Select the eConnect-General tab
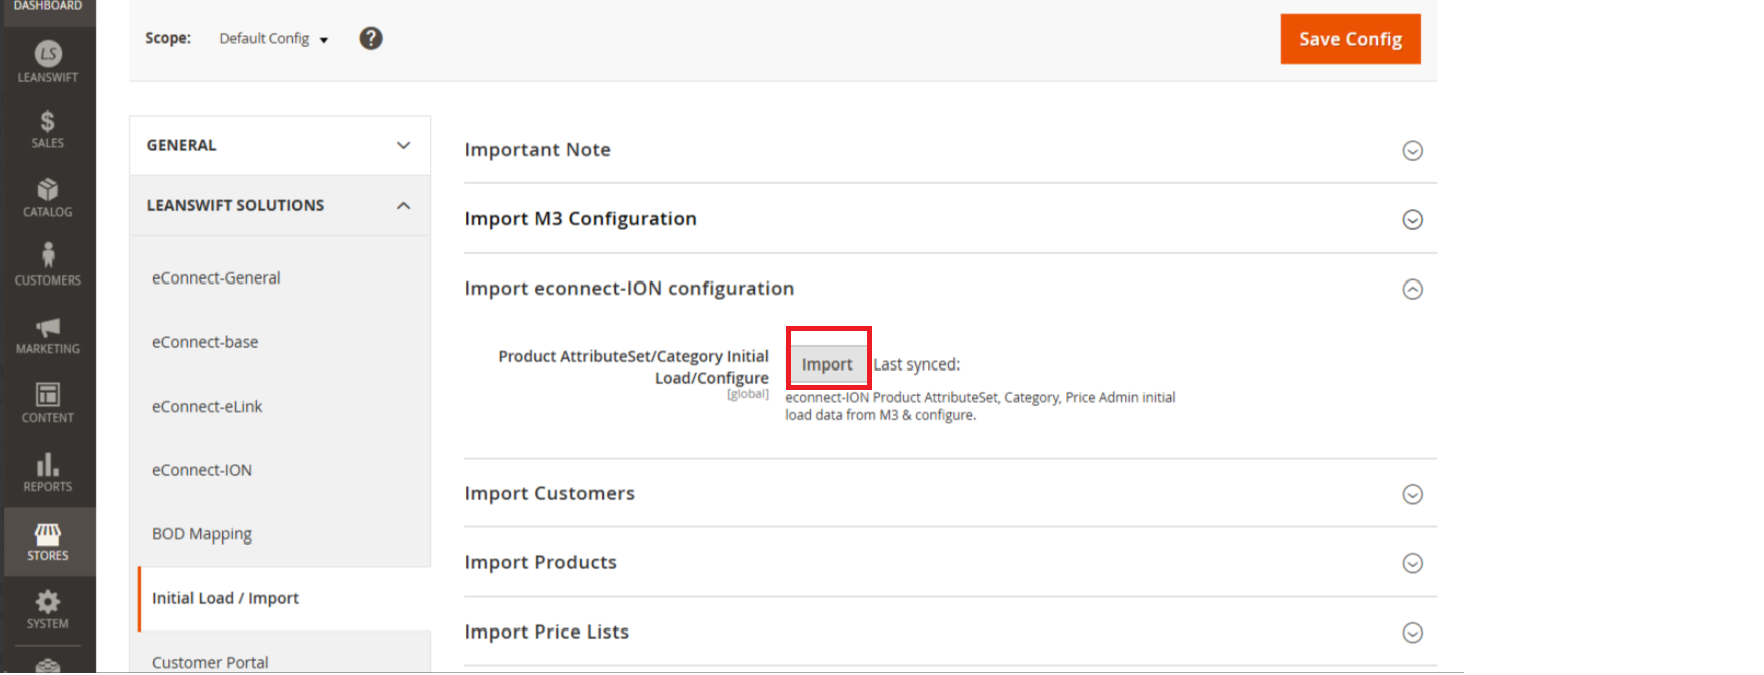This screenshot has width=1764, height=675. coord(216,279)
